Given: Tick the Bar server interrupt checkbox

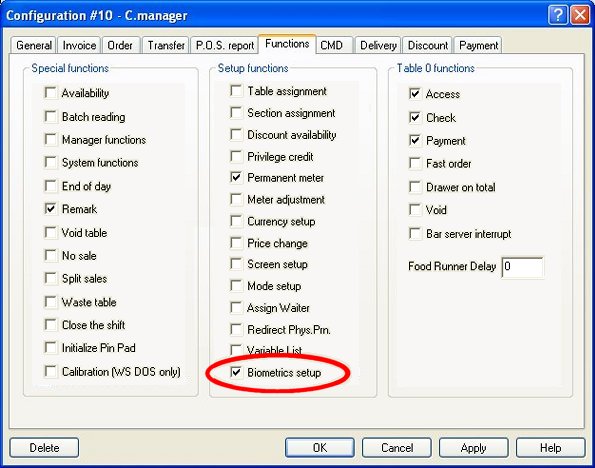Looking at the screenshot, I should click(x=415, y=233).
